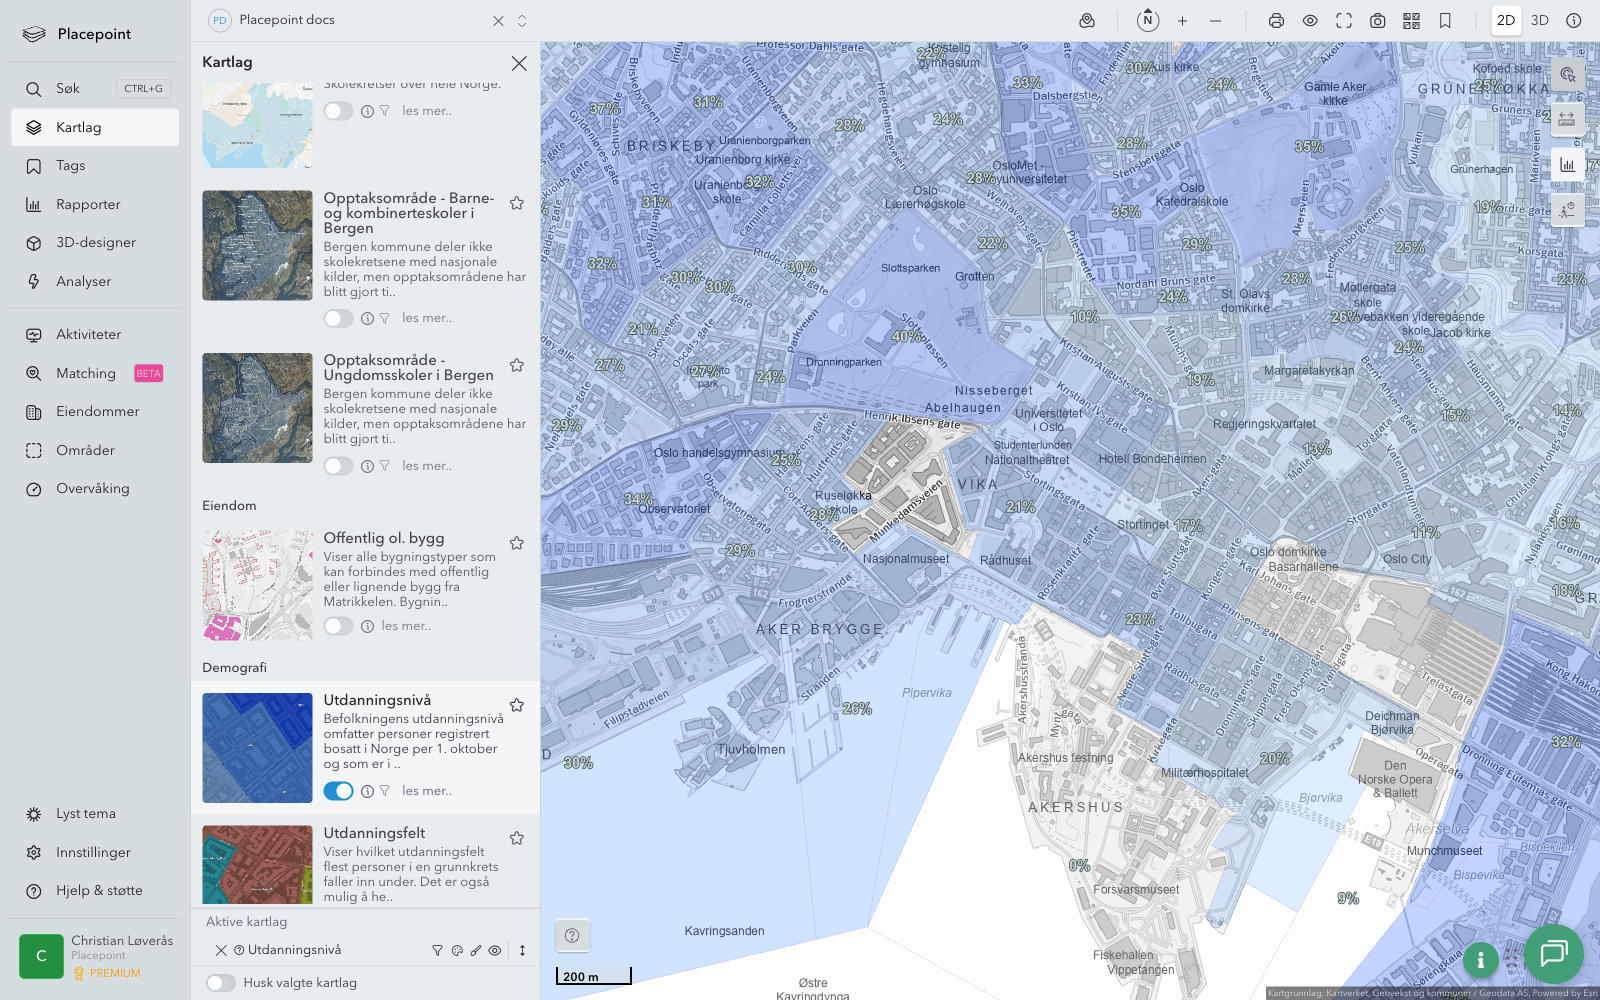Enable Husk valgte kartlag switch
The height and width of the screenshot is (1000, 1600).
pyautogui.click(x=221, y=983)
